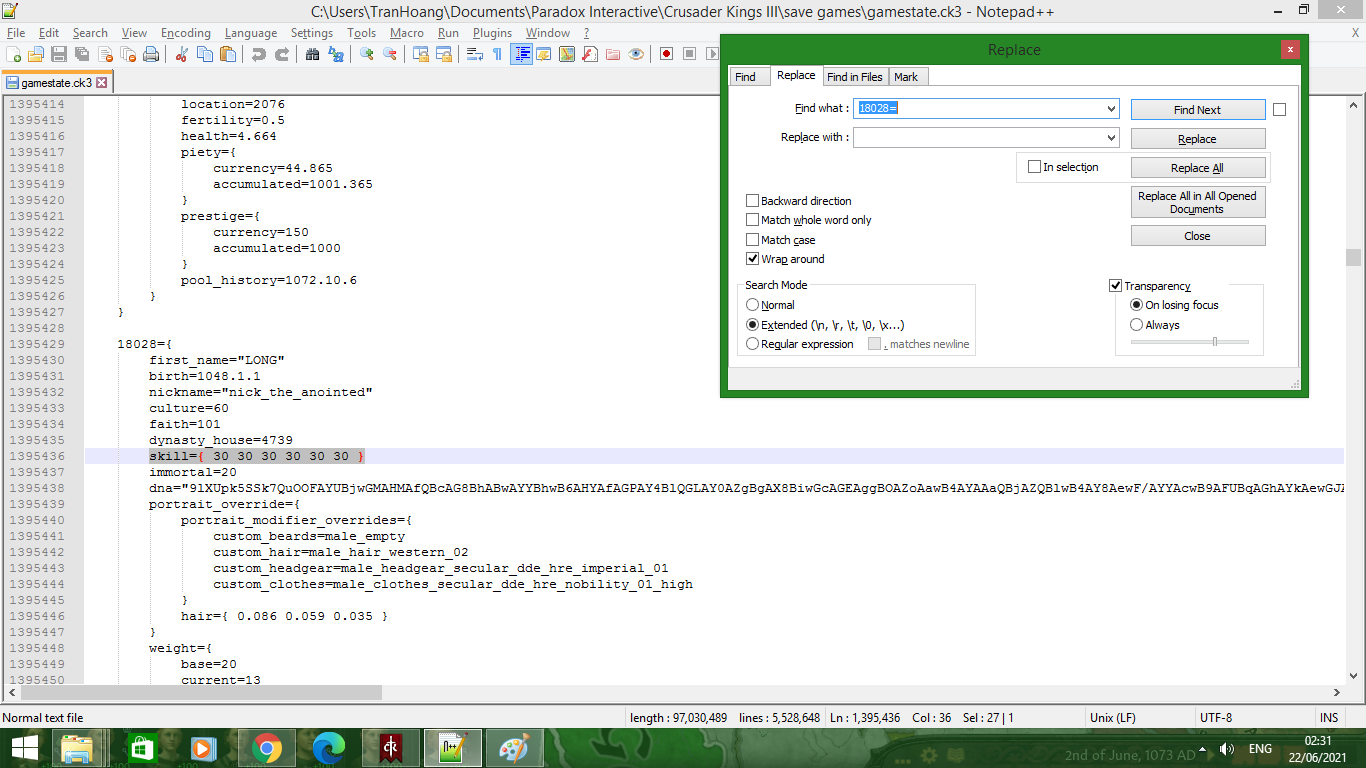This screenshot has width=1366, height=768.
Task: Click the Print toolbar icon
Action: [x=151, y=54]
